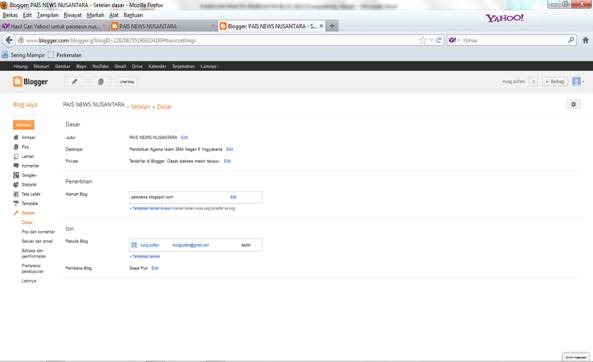
Task: Click Edit next to the Privasi setting
Action: pos(227,161)
